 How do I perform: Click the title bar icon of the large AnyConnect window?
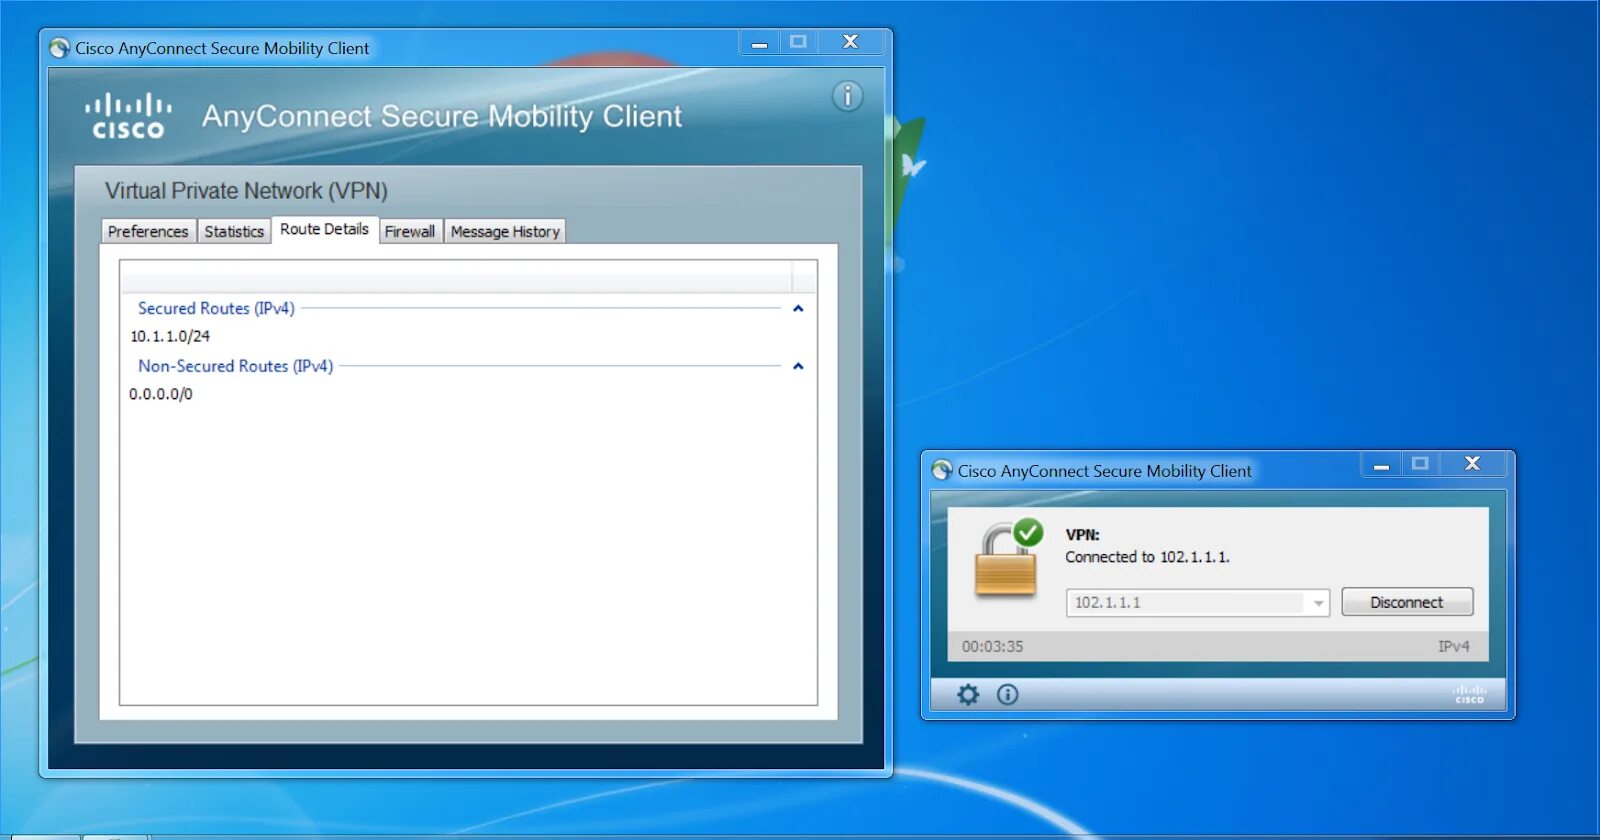(x=60, y=48)
